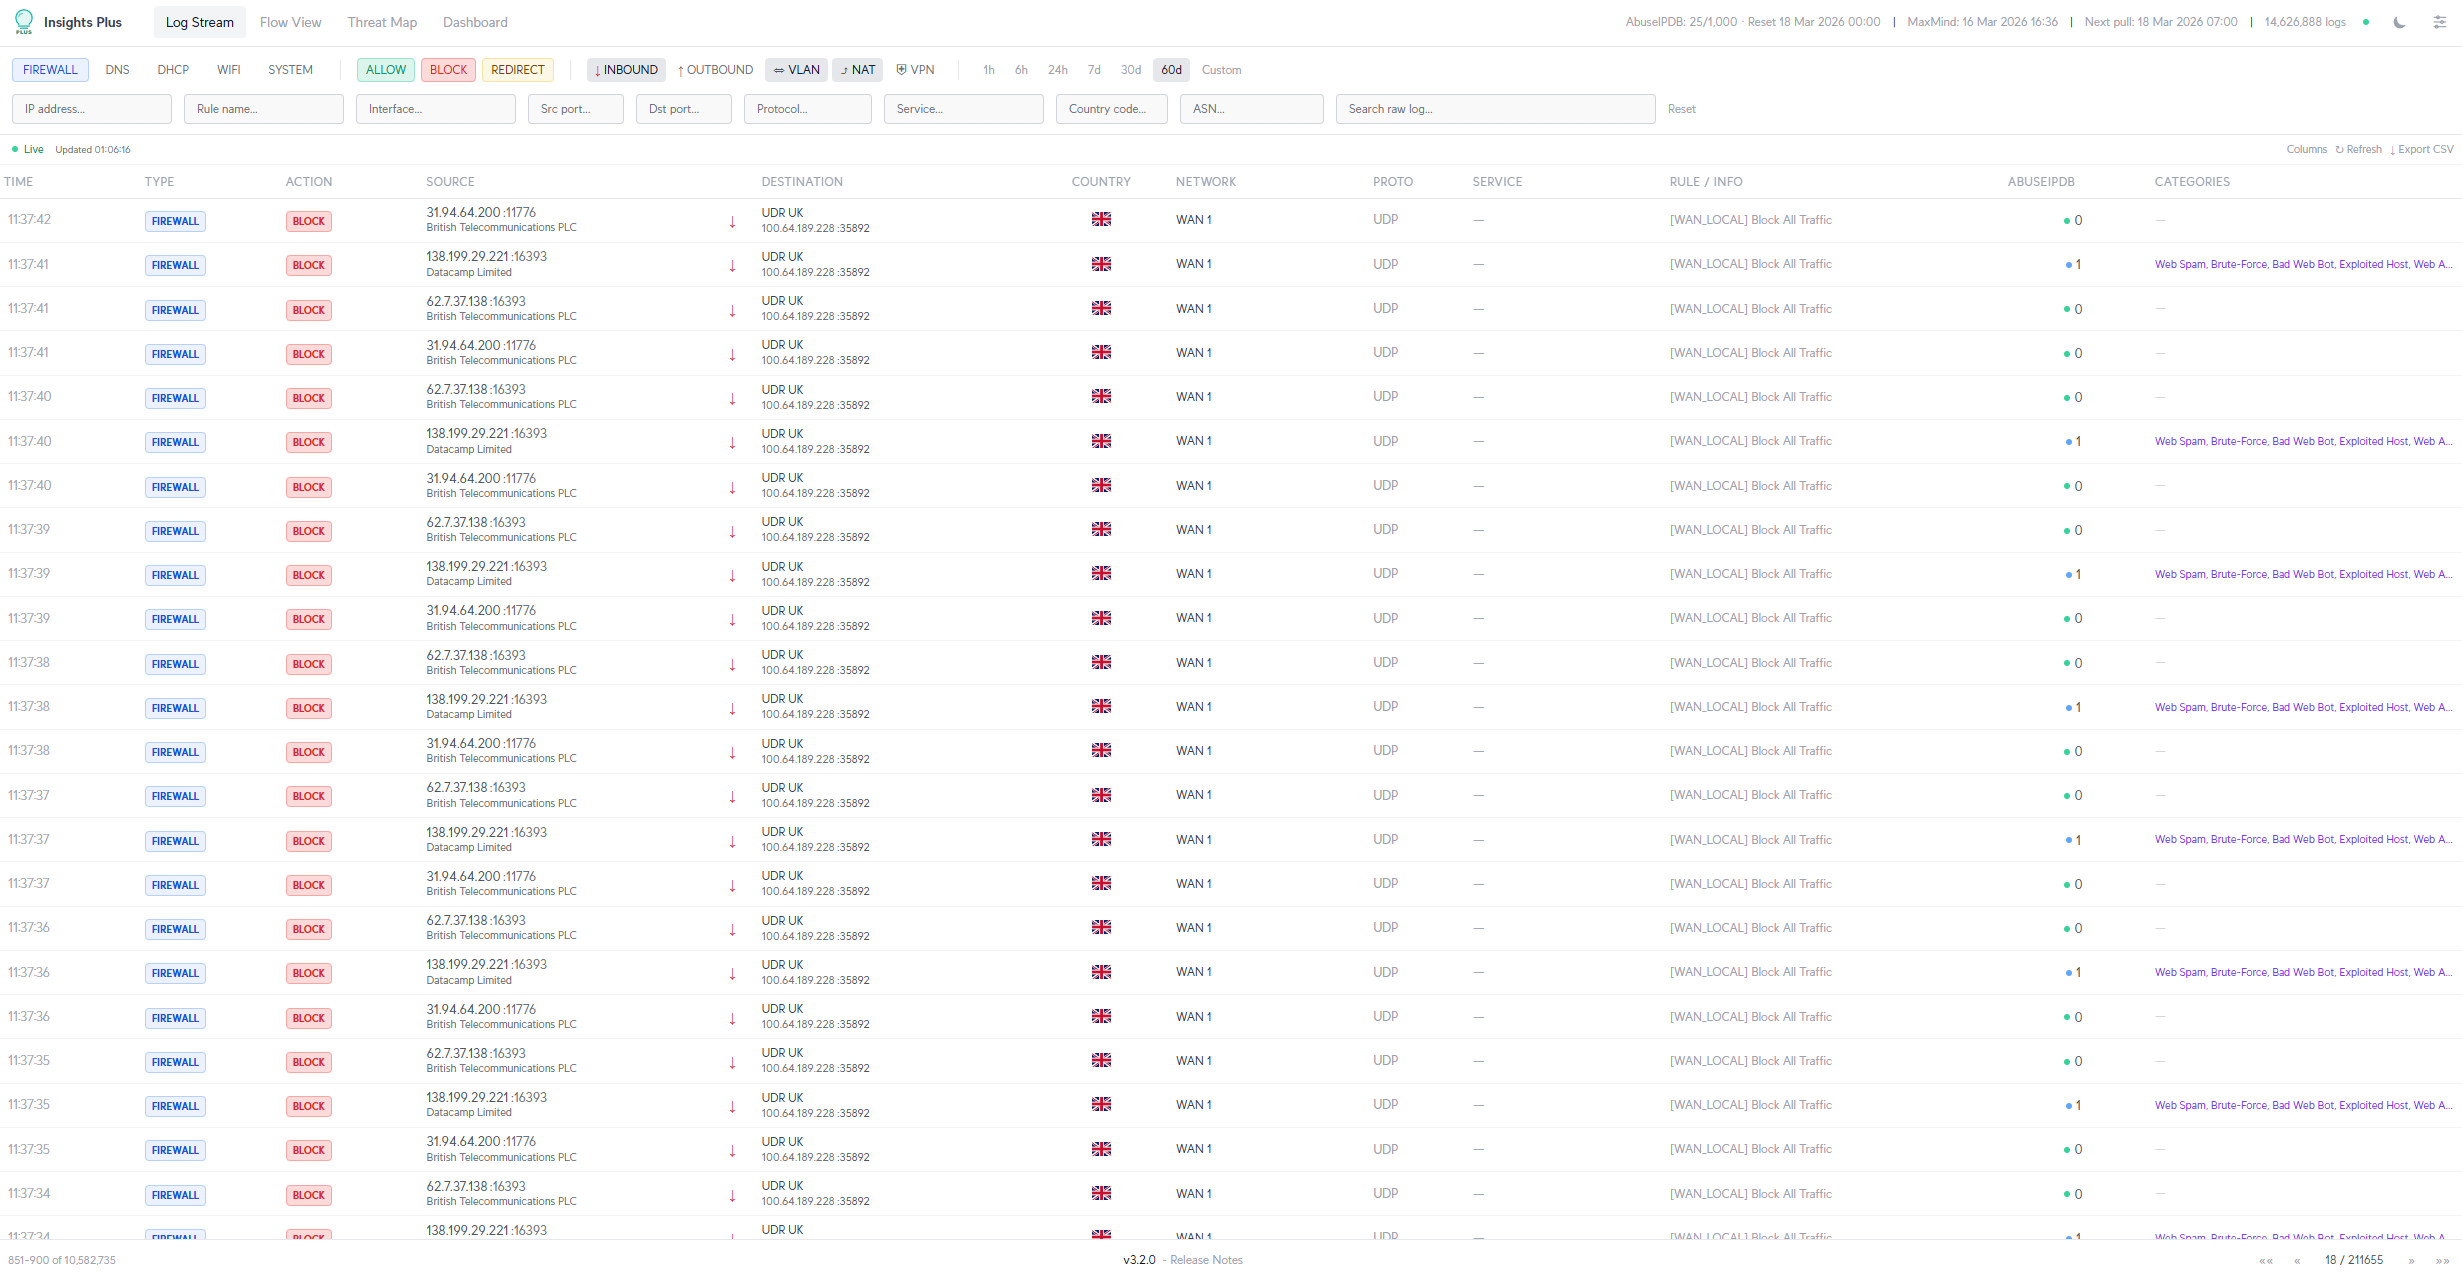This screenshot has height=1275, width=2462.
Task: Go to next page arrow
Action: point(2411,1260)
